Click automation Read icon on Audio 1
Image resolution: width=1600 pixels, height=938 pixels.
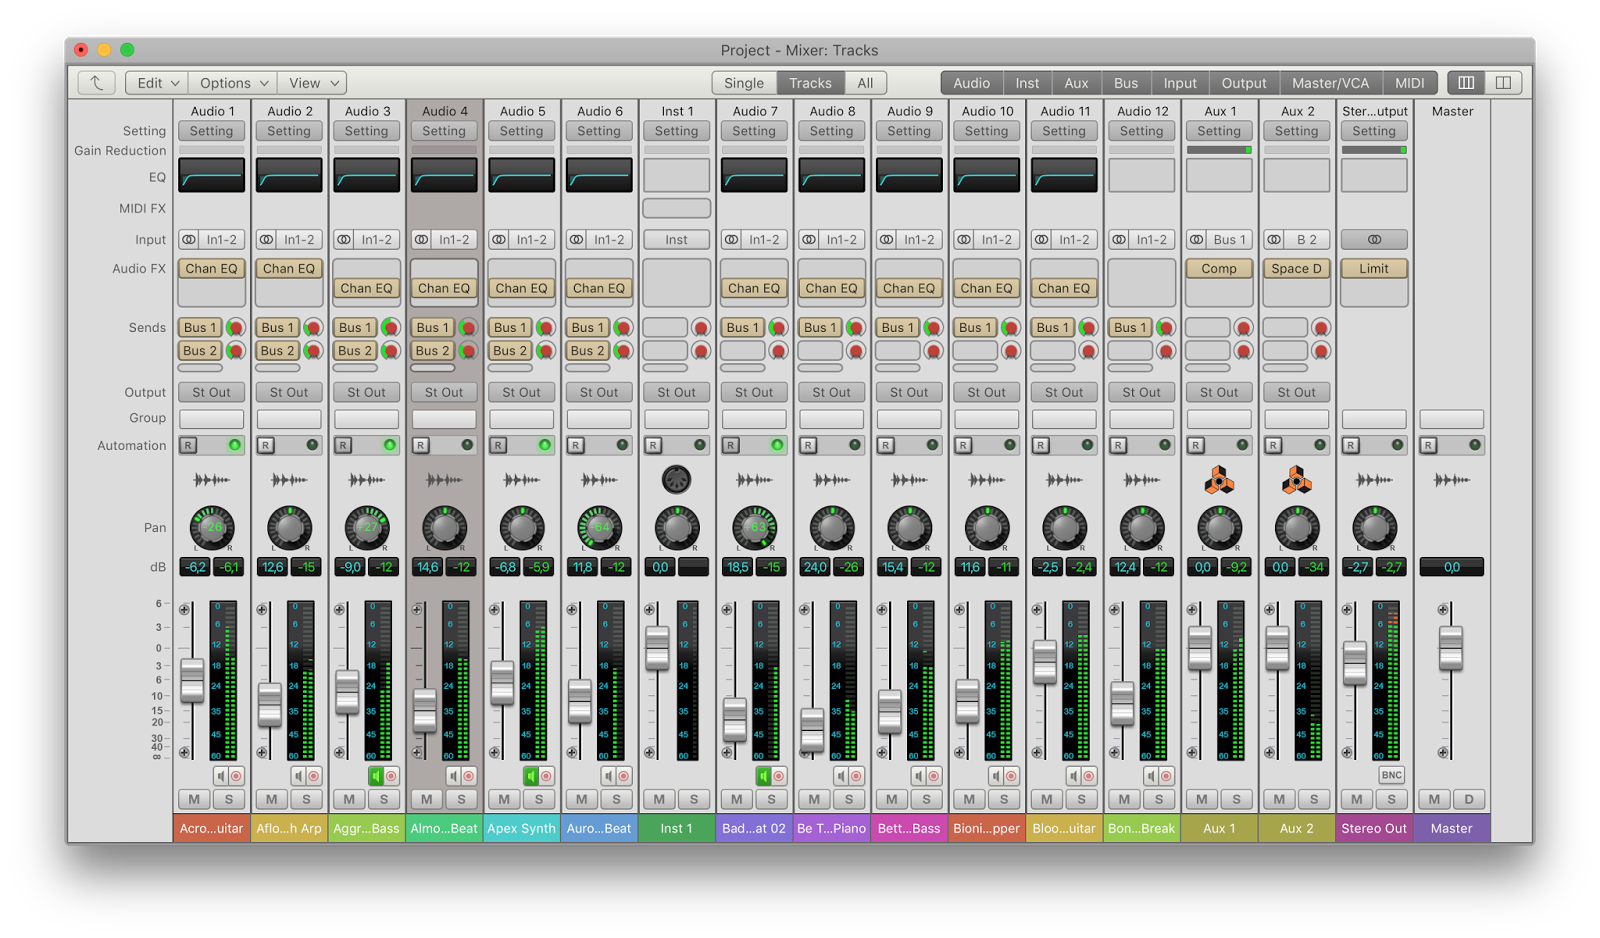pos(188,446)
